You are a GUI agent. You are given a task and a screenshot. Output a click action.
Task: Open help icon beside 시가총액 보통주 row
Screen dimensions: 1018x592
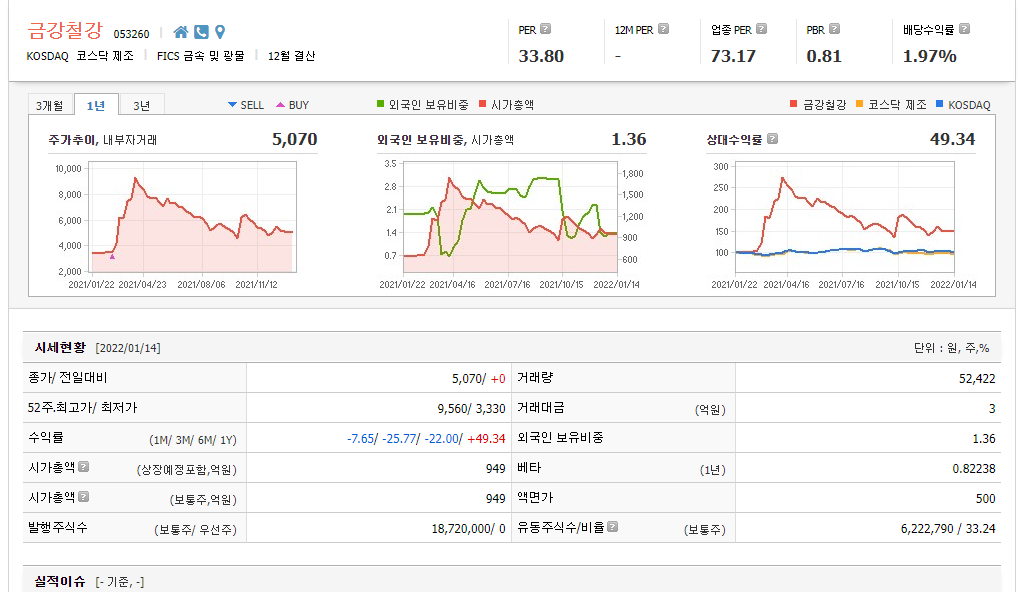click(x=83, y=497)
